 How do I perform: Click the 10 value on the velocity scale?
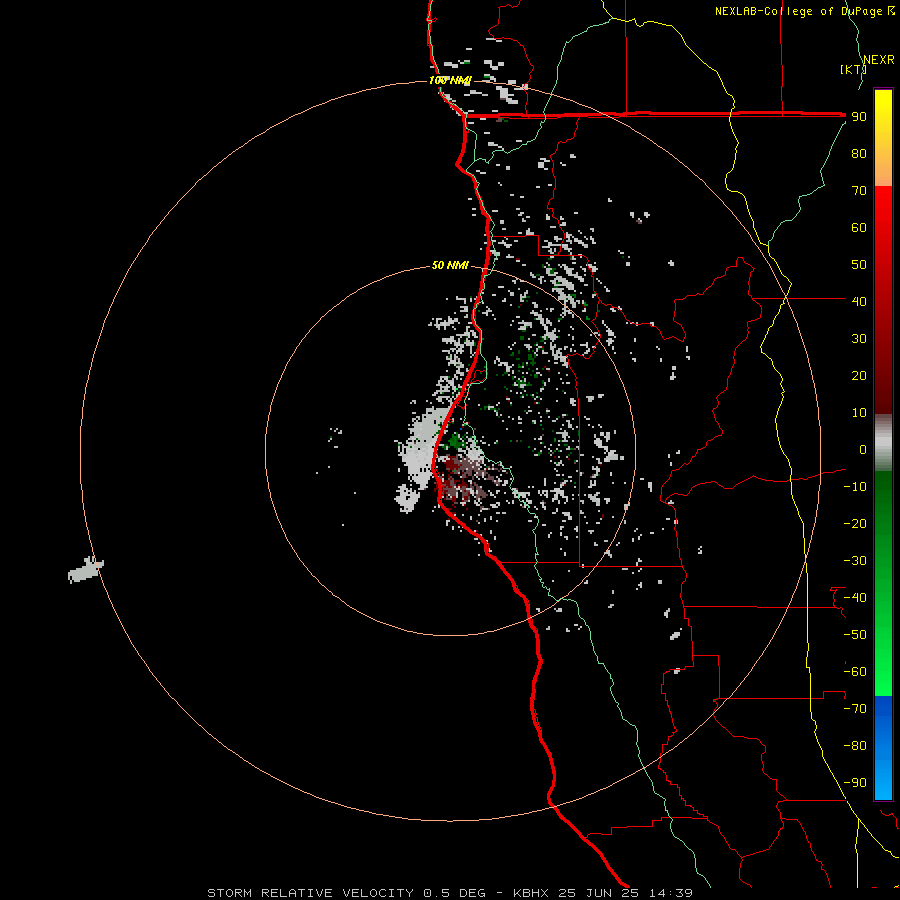coord(859,413)
